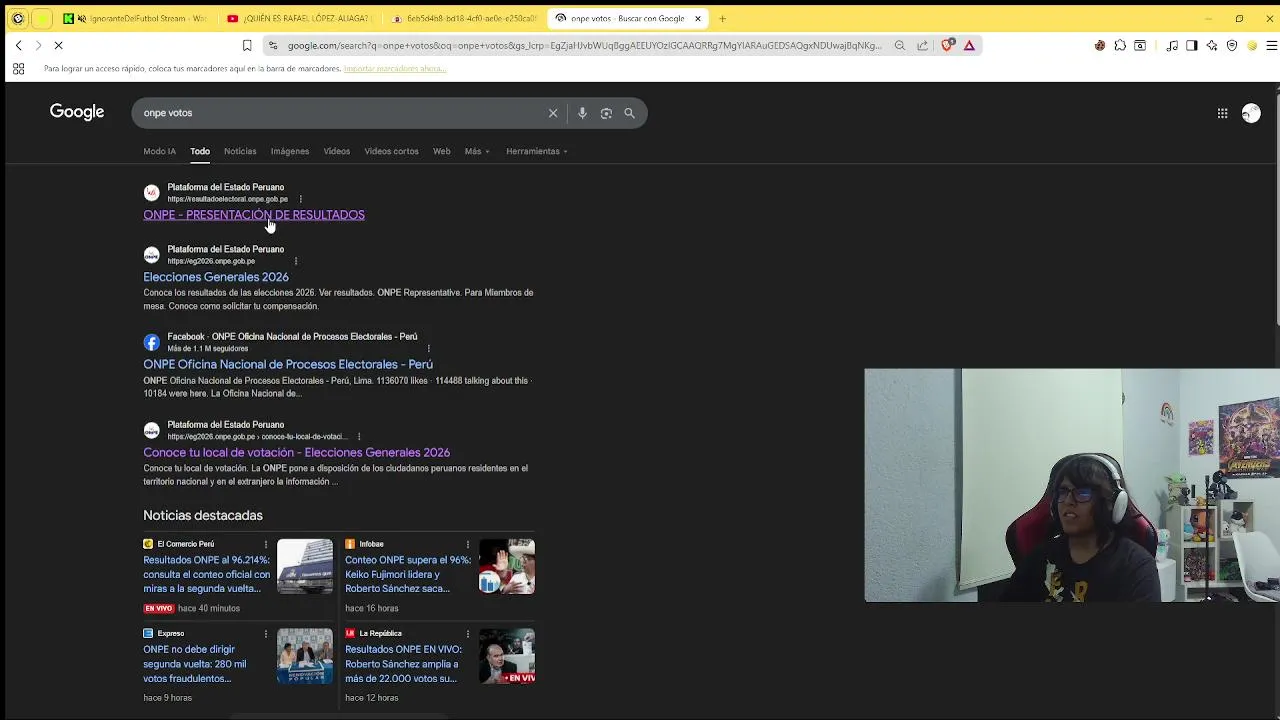Go to Google home via the logo

click(x=77, y=112)
